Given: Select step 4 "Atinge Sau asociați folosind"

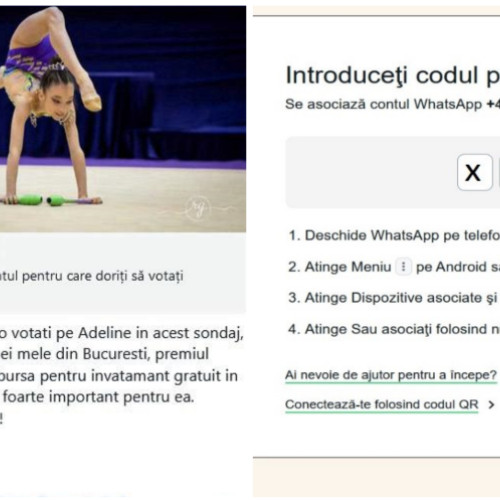Looking at the screenshot, I should (x=394, y=329).
